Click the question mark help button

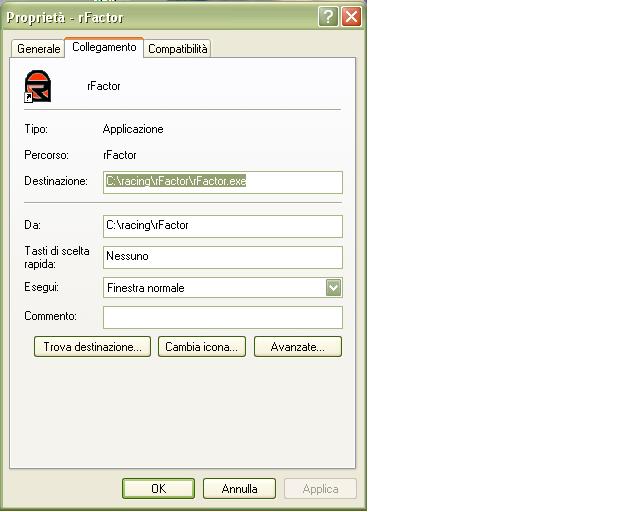[x=328, y=17]
